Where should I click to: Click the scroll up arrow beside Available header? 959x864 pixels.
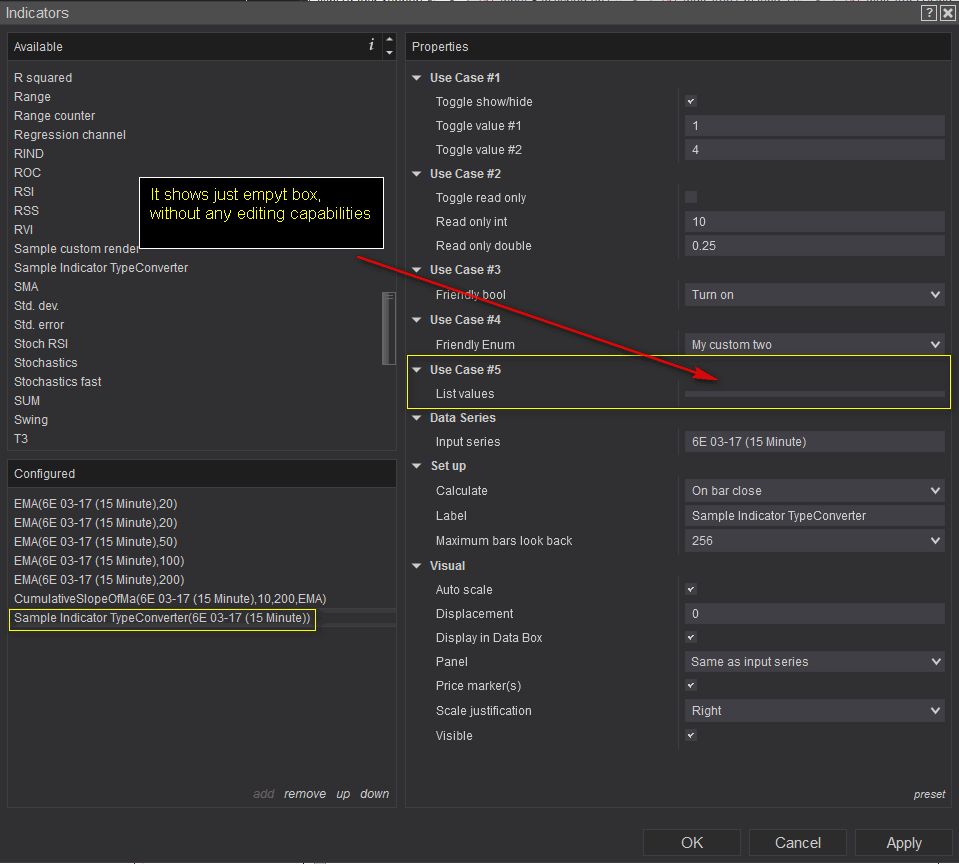[389, 41]
